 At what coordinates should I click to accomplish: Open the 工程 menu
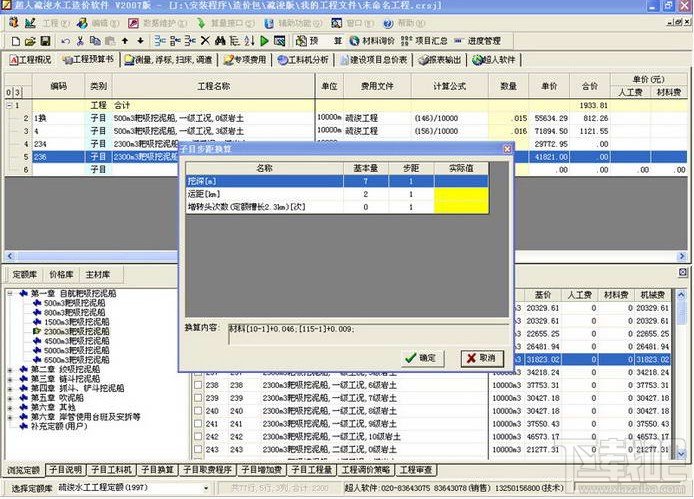point(47,23)
